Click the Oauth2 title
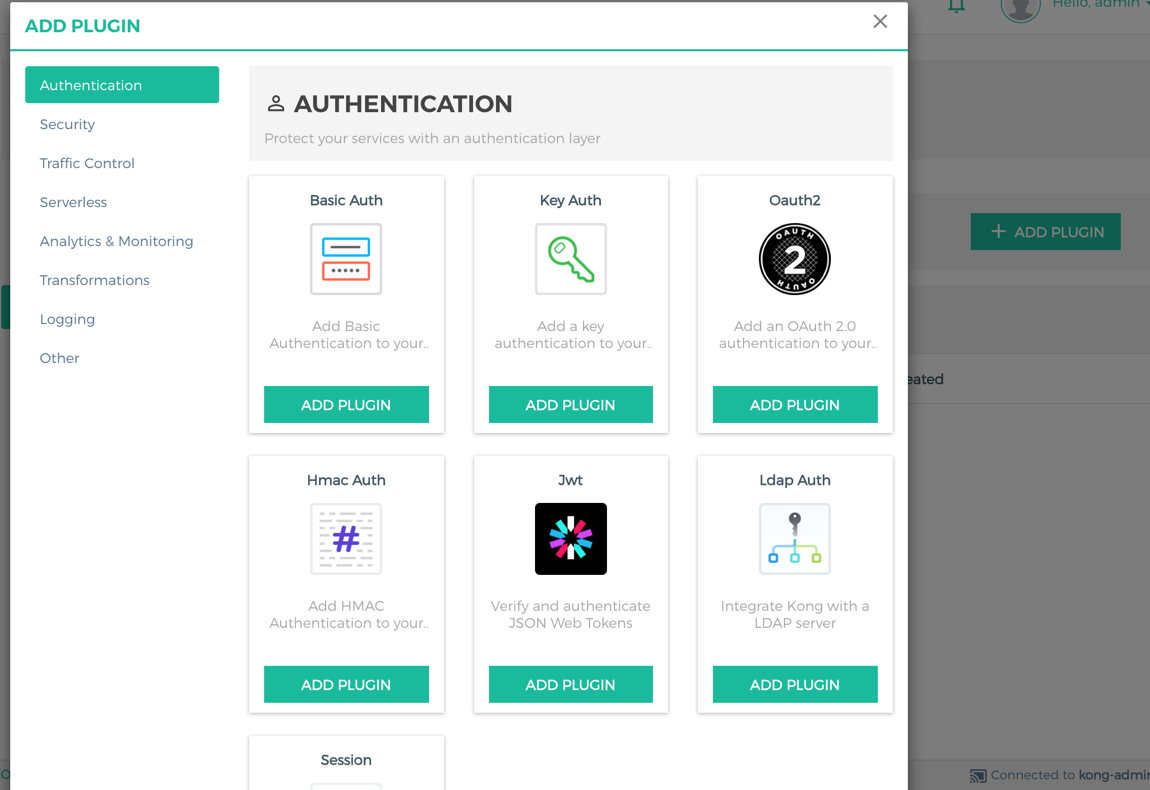Viewport: 1150px width, 790px height. click(x=795, y=200)
